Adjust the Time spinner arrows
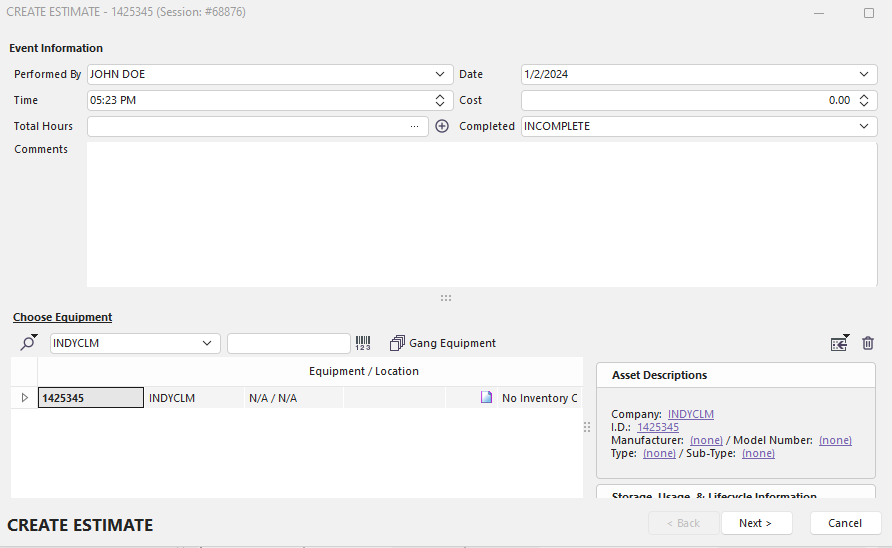Screen dimensions: 892x548 point(440,101)
